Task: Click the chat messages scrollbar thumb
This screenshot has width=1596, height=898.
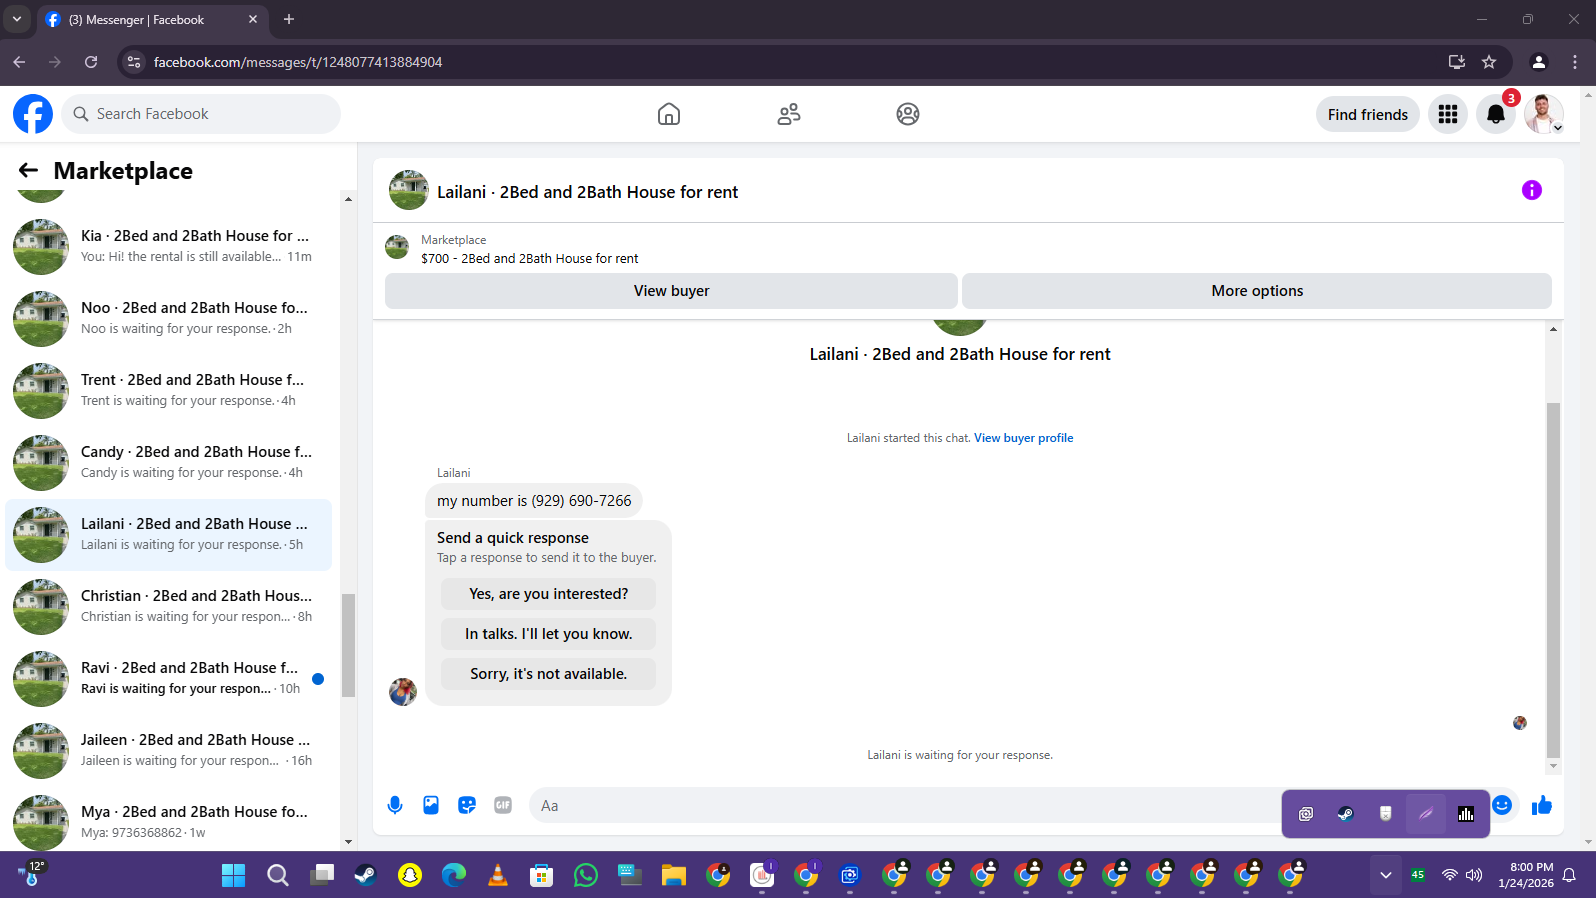Action: (1553, 580)
